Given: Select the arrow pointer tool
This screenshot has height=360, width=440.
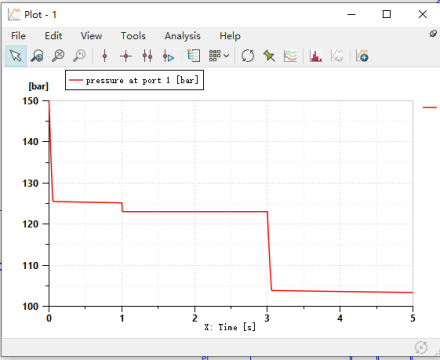Looking at the screenshot, I should click(16, 56).
